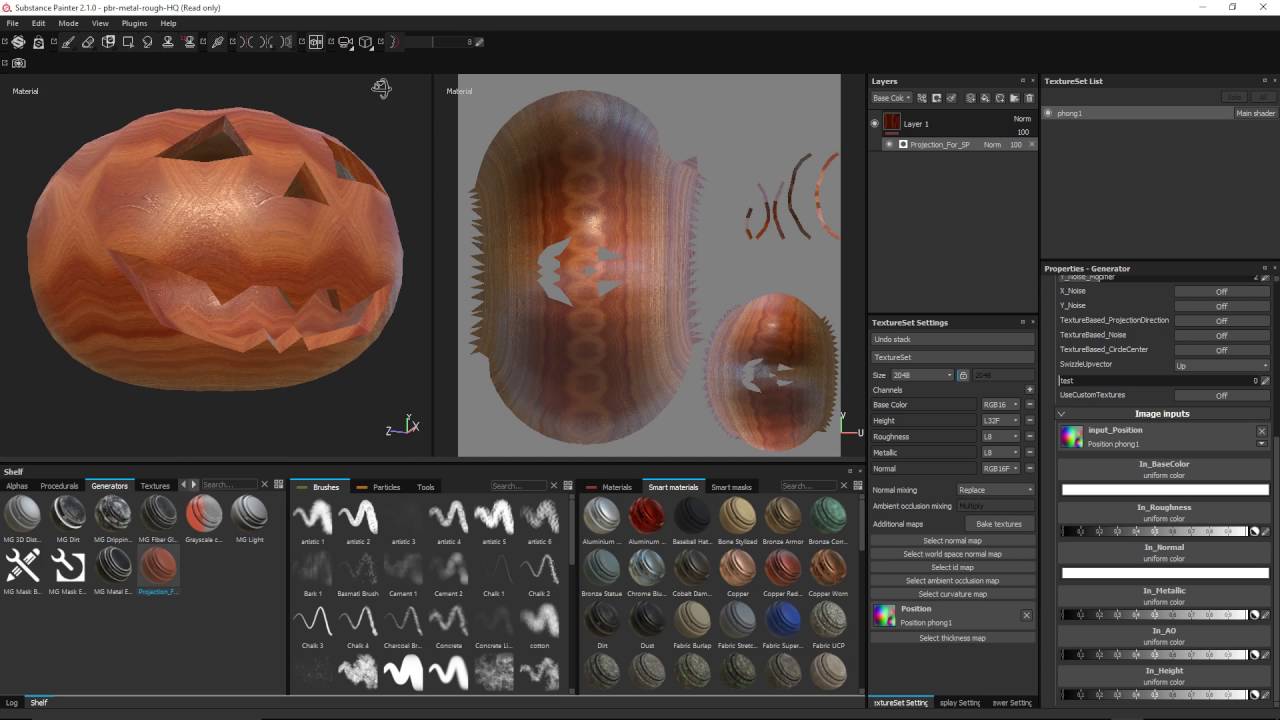Screen dimensions: 1280x720
Task: Toggle Y_Noise Off switch
Action: [x=1221, y=306]
